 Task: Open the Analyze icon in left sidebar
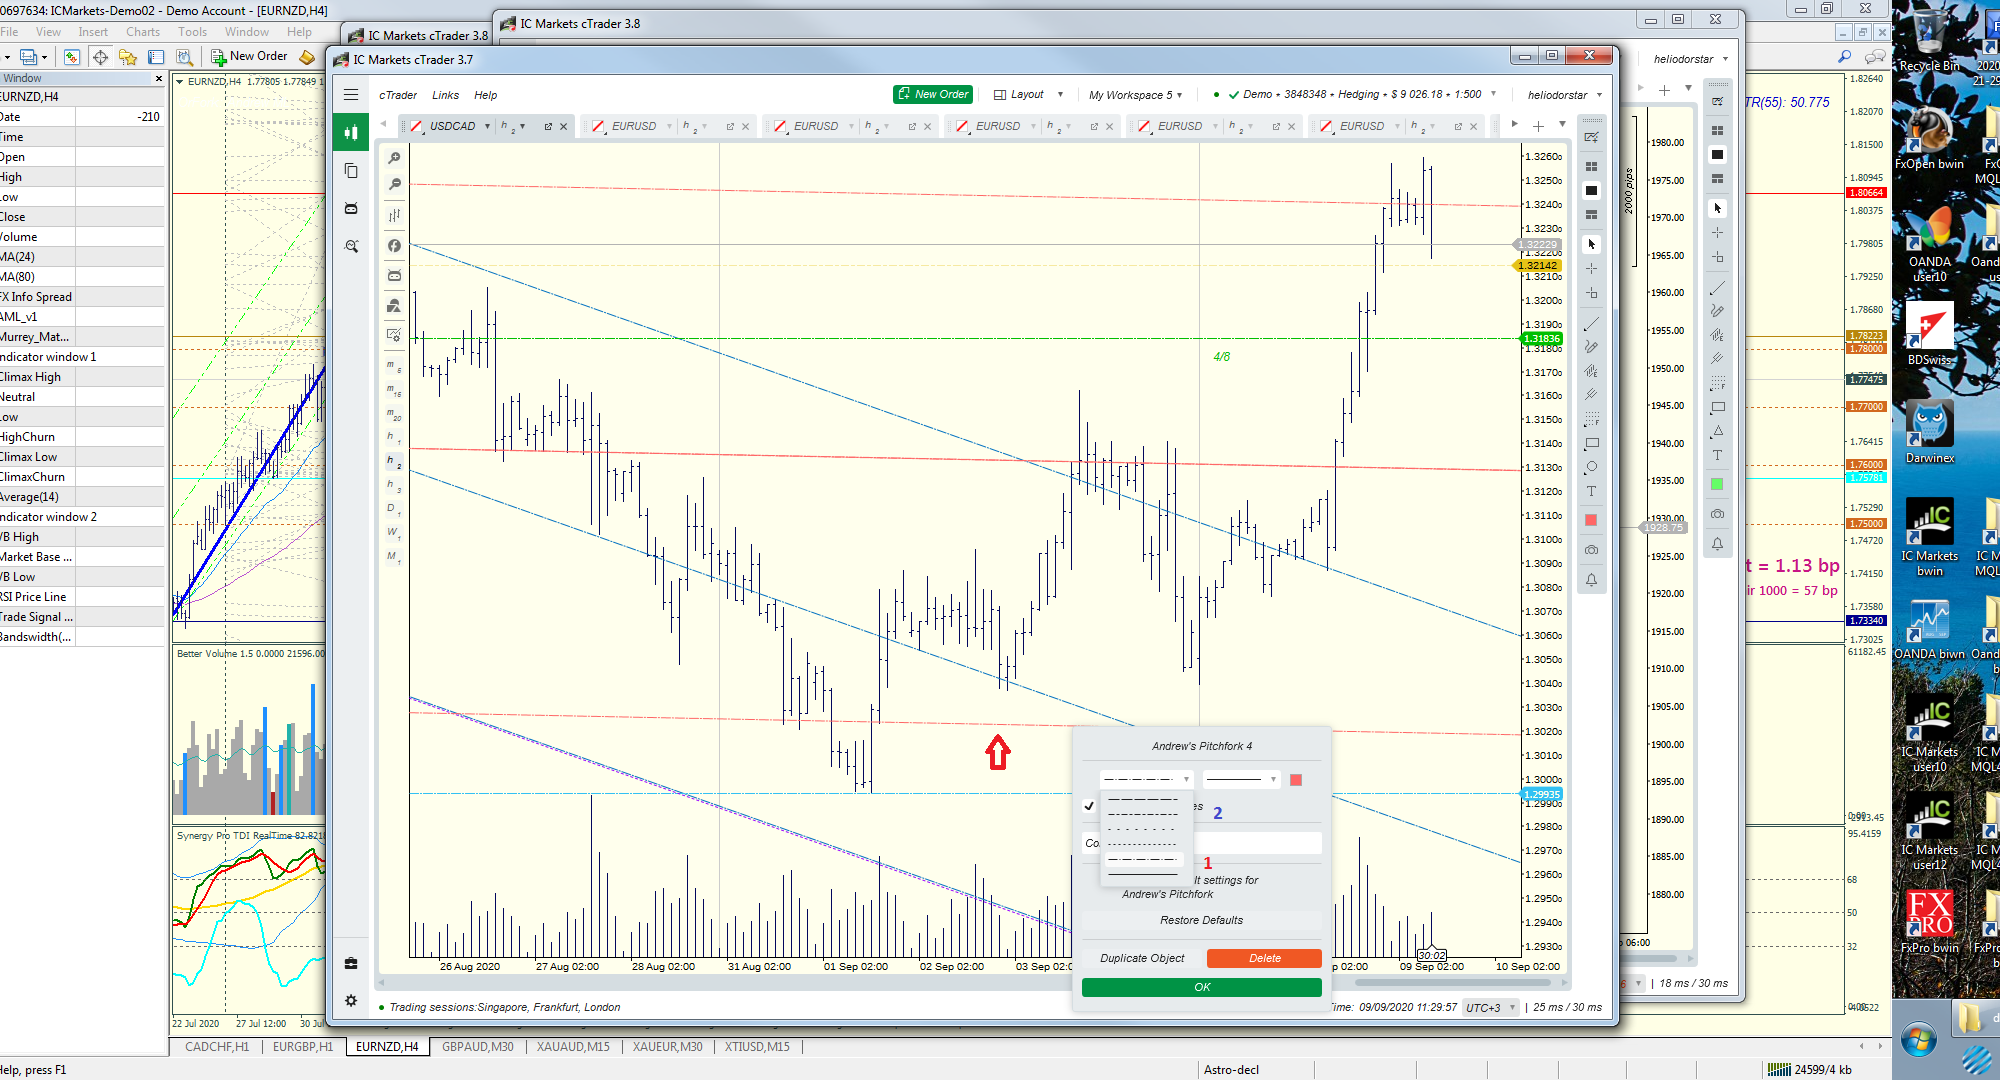coord(351,246)
